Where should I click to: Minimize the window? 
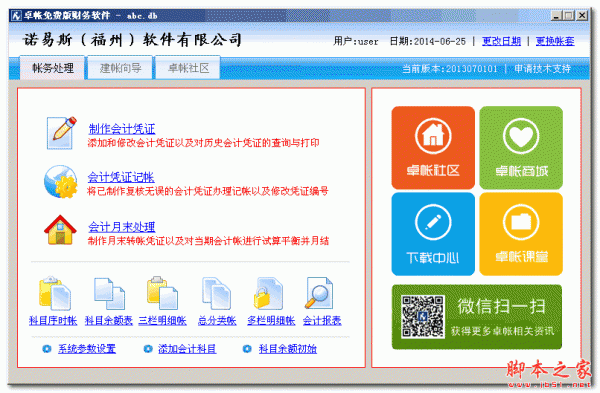click(x=556, y=16)
